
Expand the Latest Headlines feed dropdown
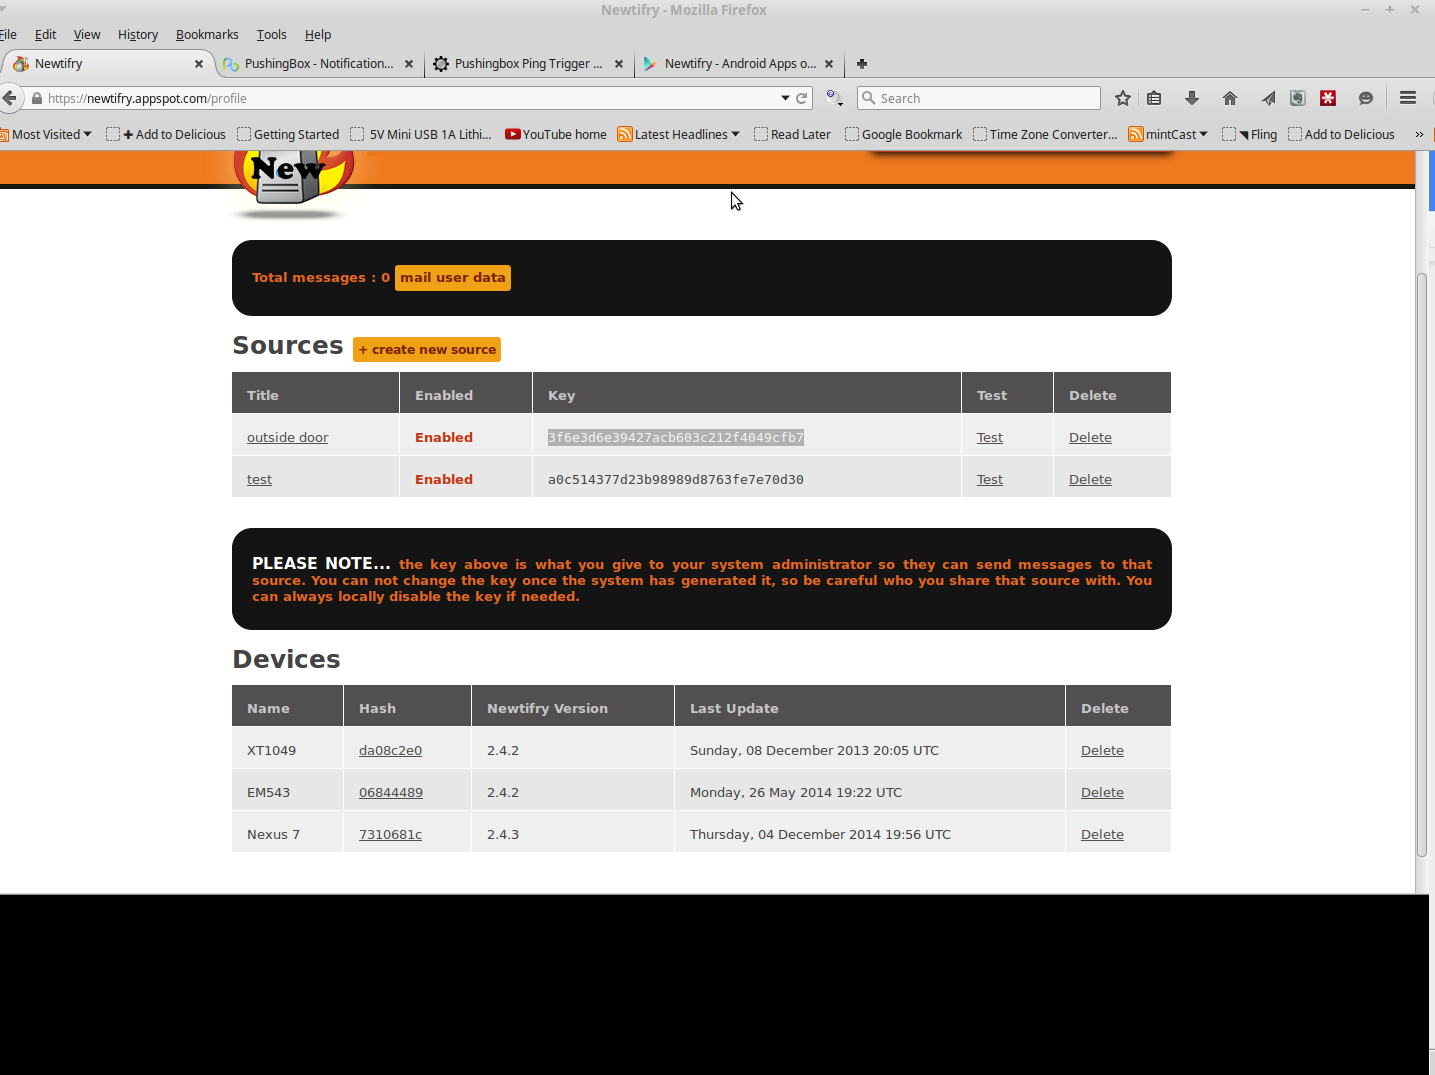coord(679,134)
